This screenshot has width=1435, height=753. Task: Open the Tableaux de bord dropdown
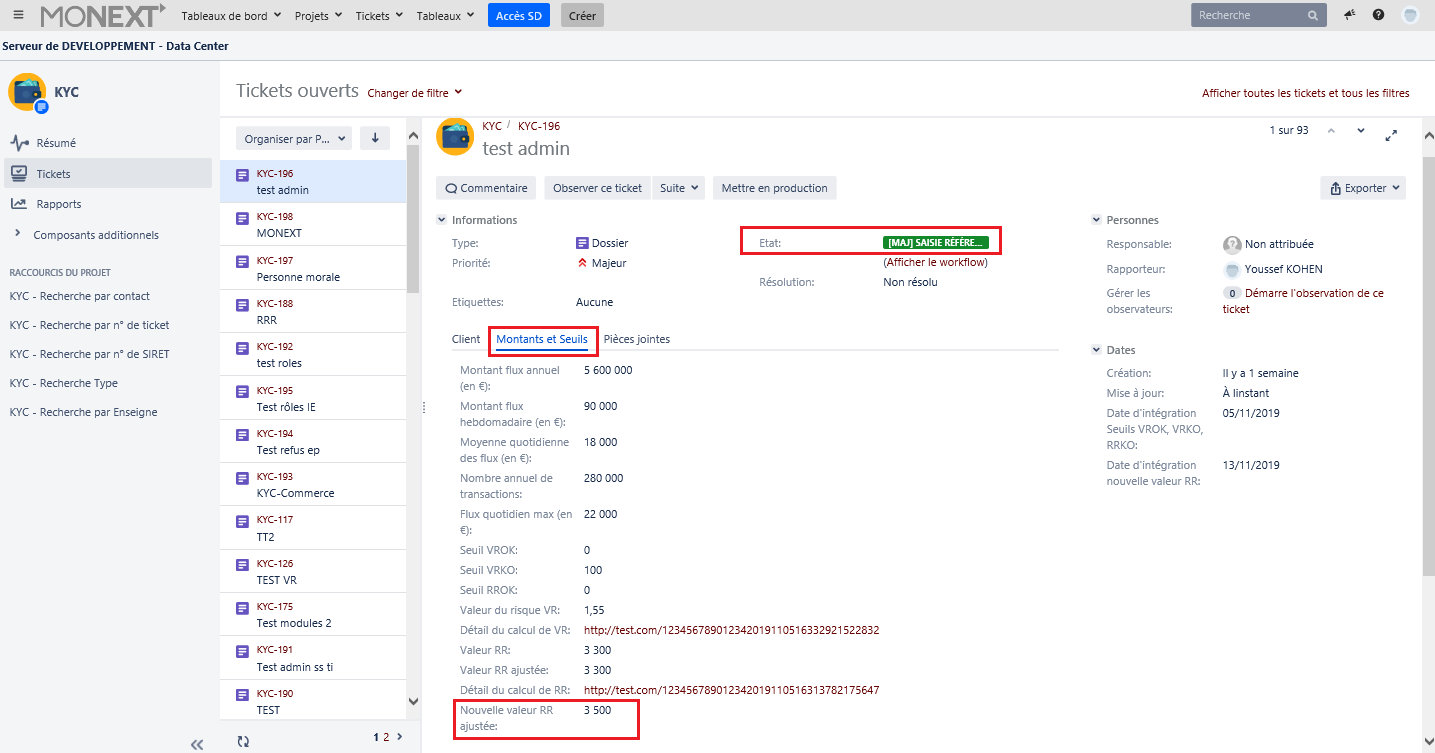231,15
